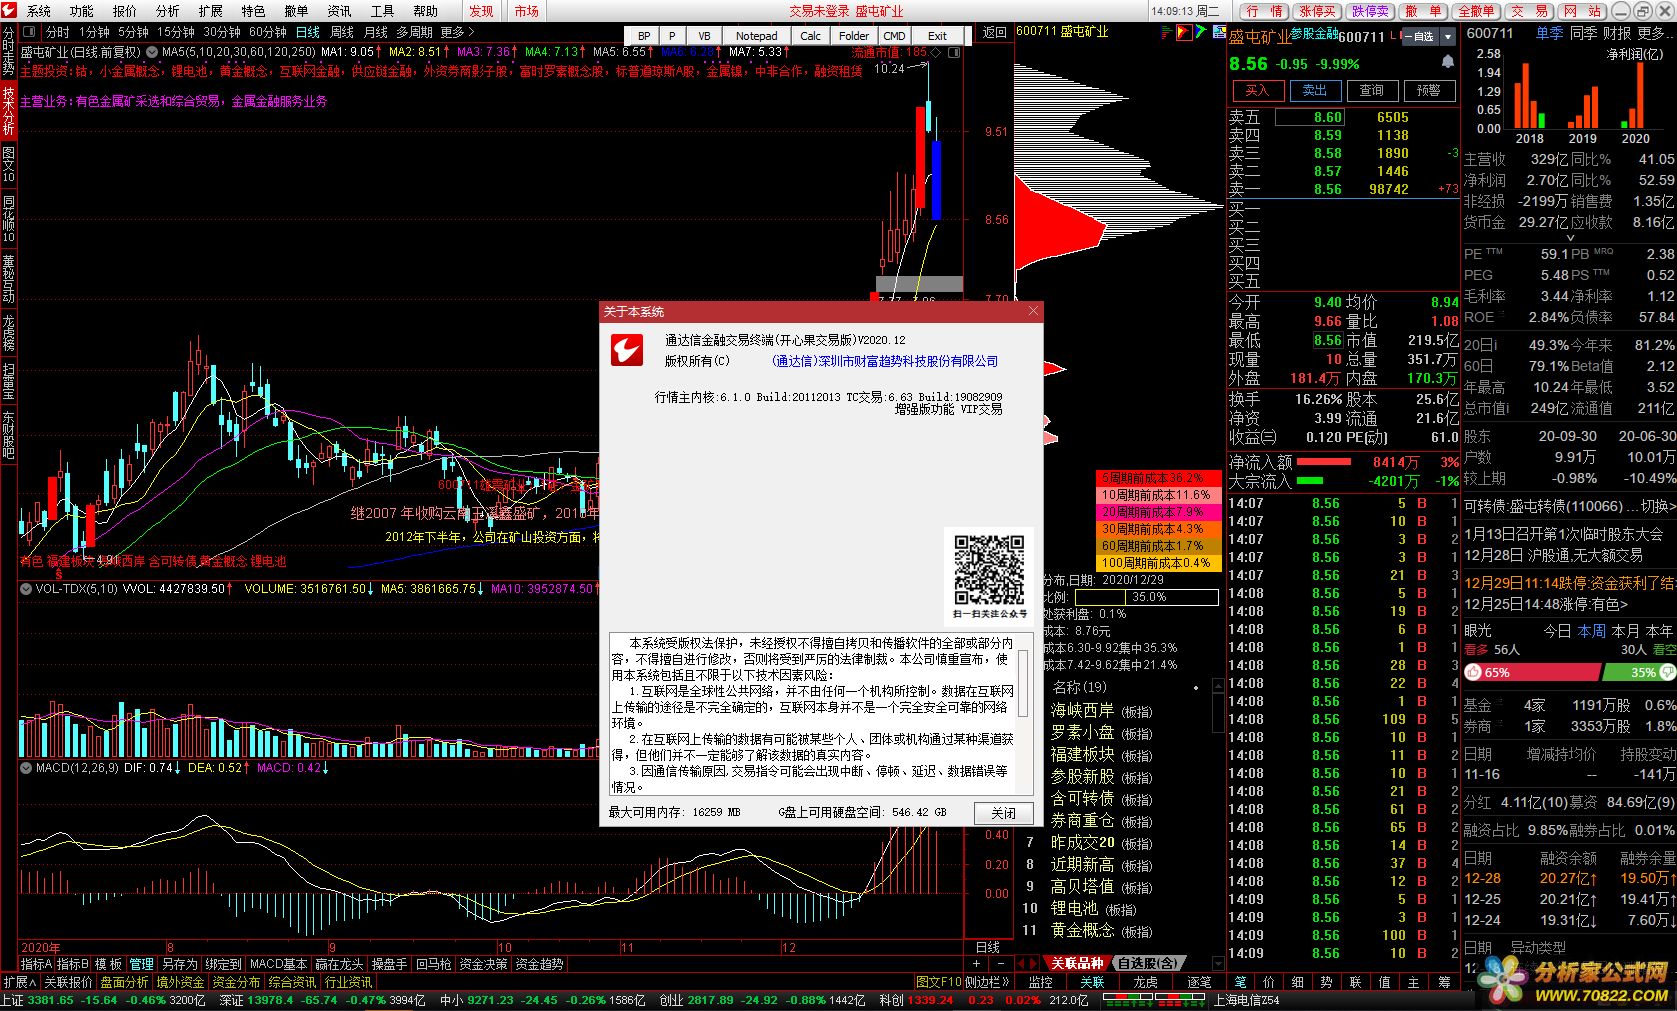Open the 市场 tab
Image resolution: width=1677 pixels, height=1011 pixels.
pyautogui.click(x=526, y=11)
